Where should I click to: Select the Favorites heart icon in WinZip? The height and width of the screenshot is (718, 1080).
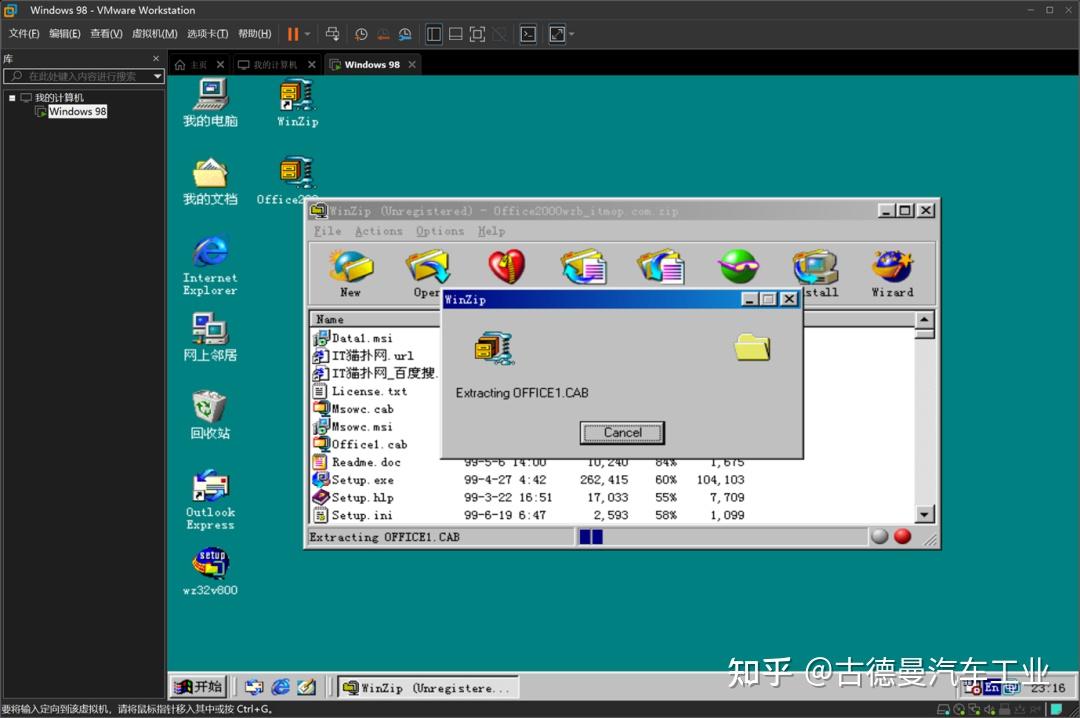click(507, 265)
